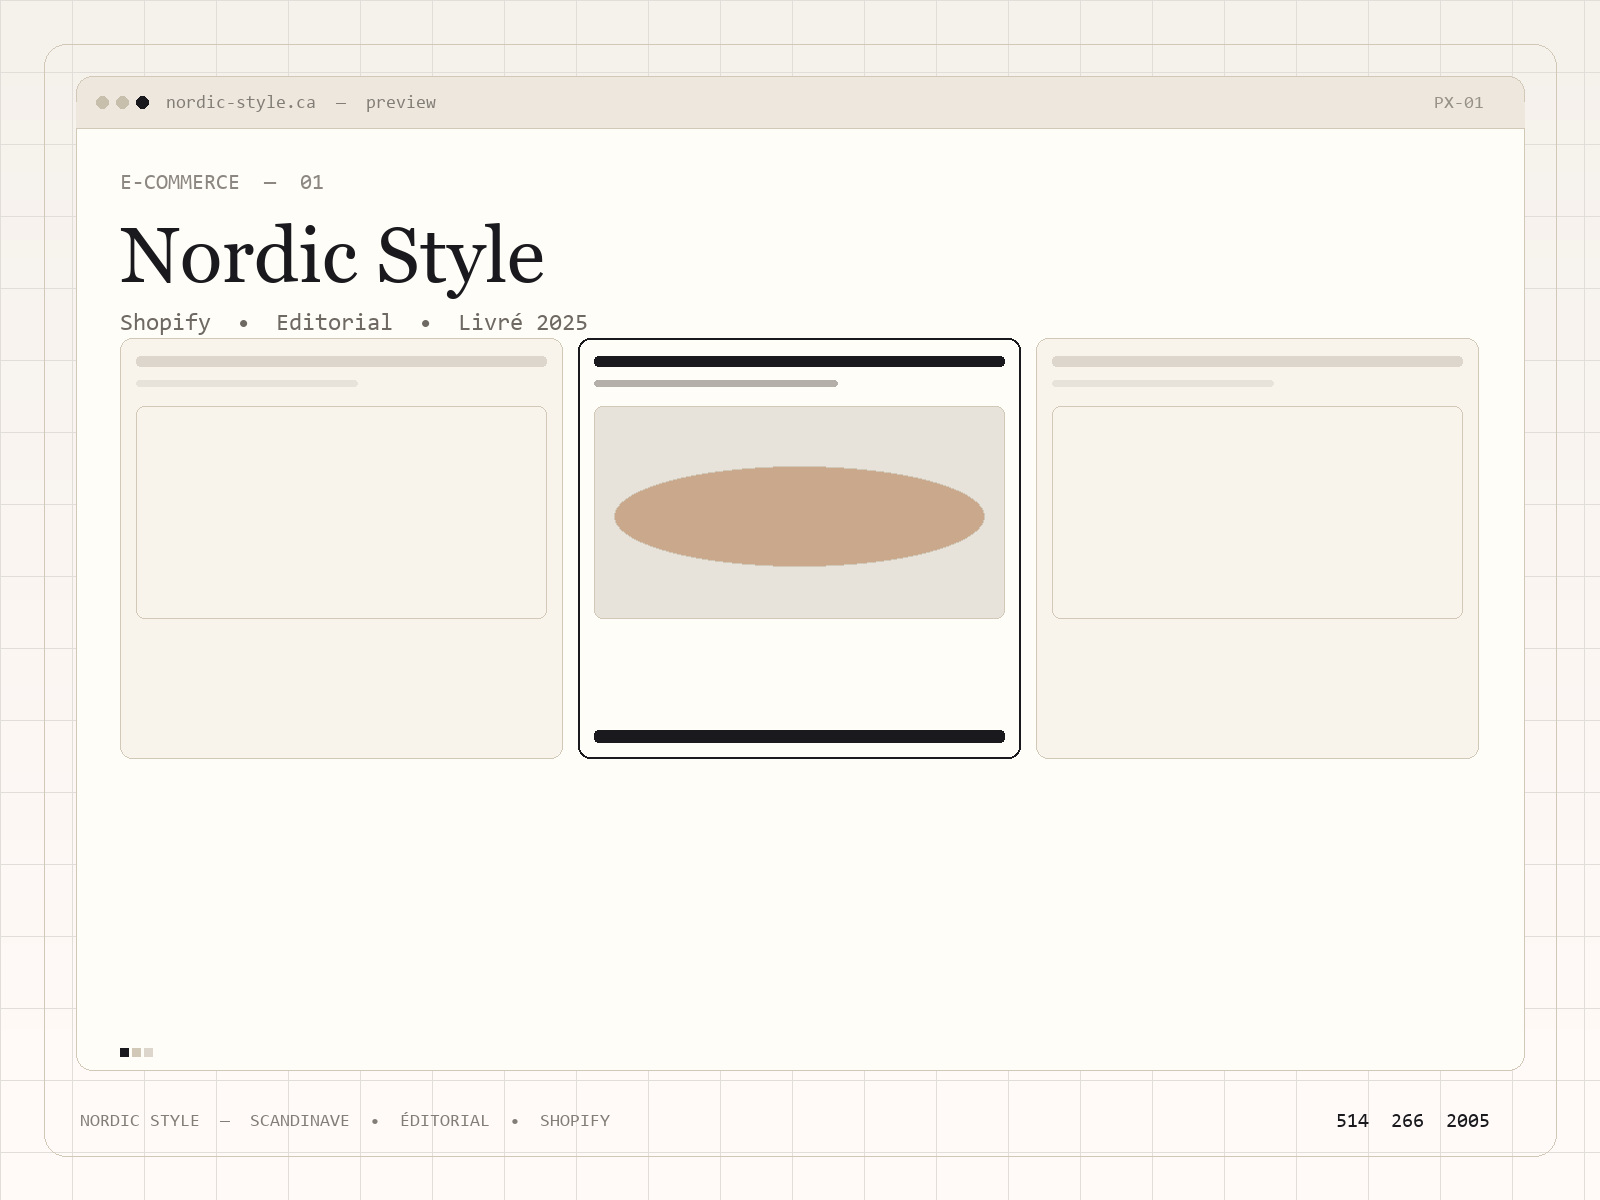Click 'Livré 2025' text
Viewport: 1600px width, 1200px height.
point(523,322)
